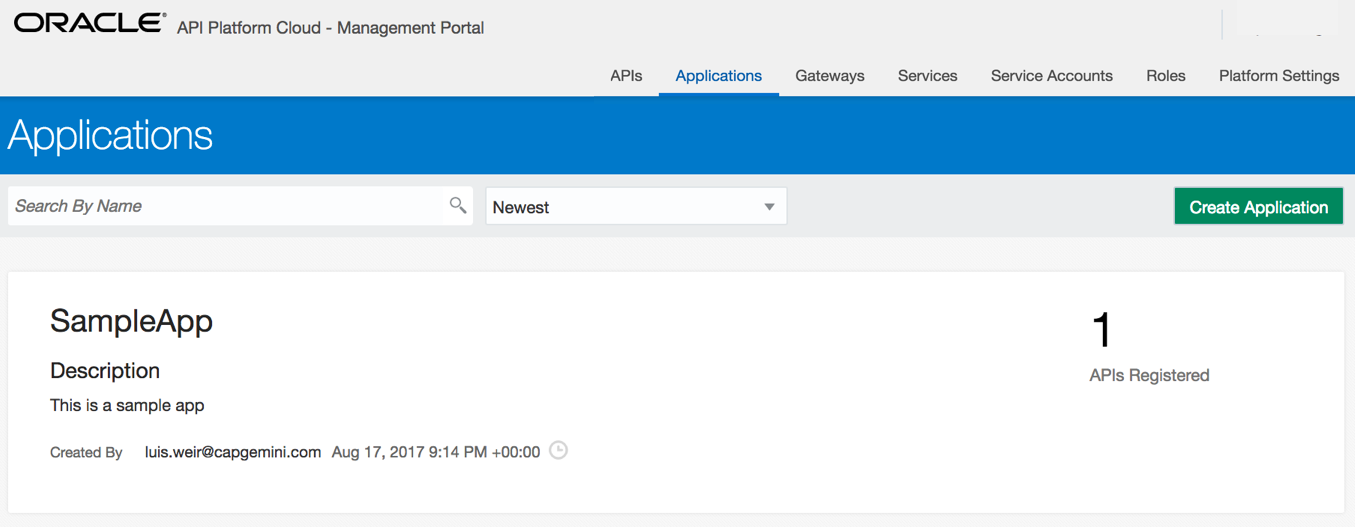Screen dimensions: 1355x527
Task: Click the user account area at top right
Action: 1287,22
